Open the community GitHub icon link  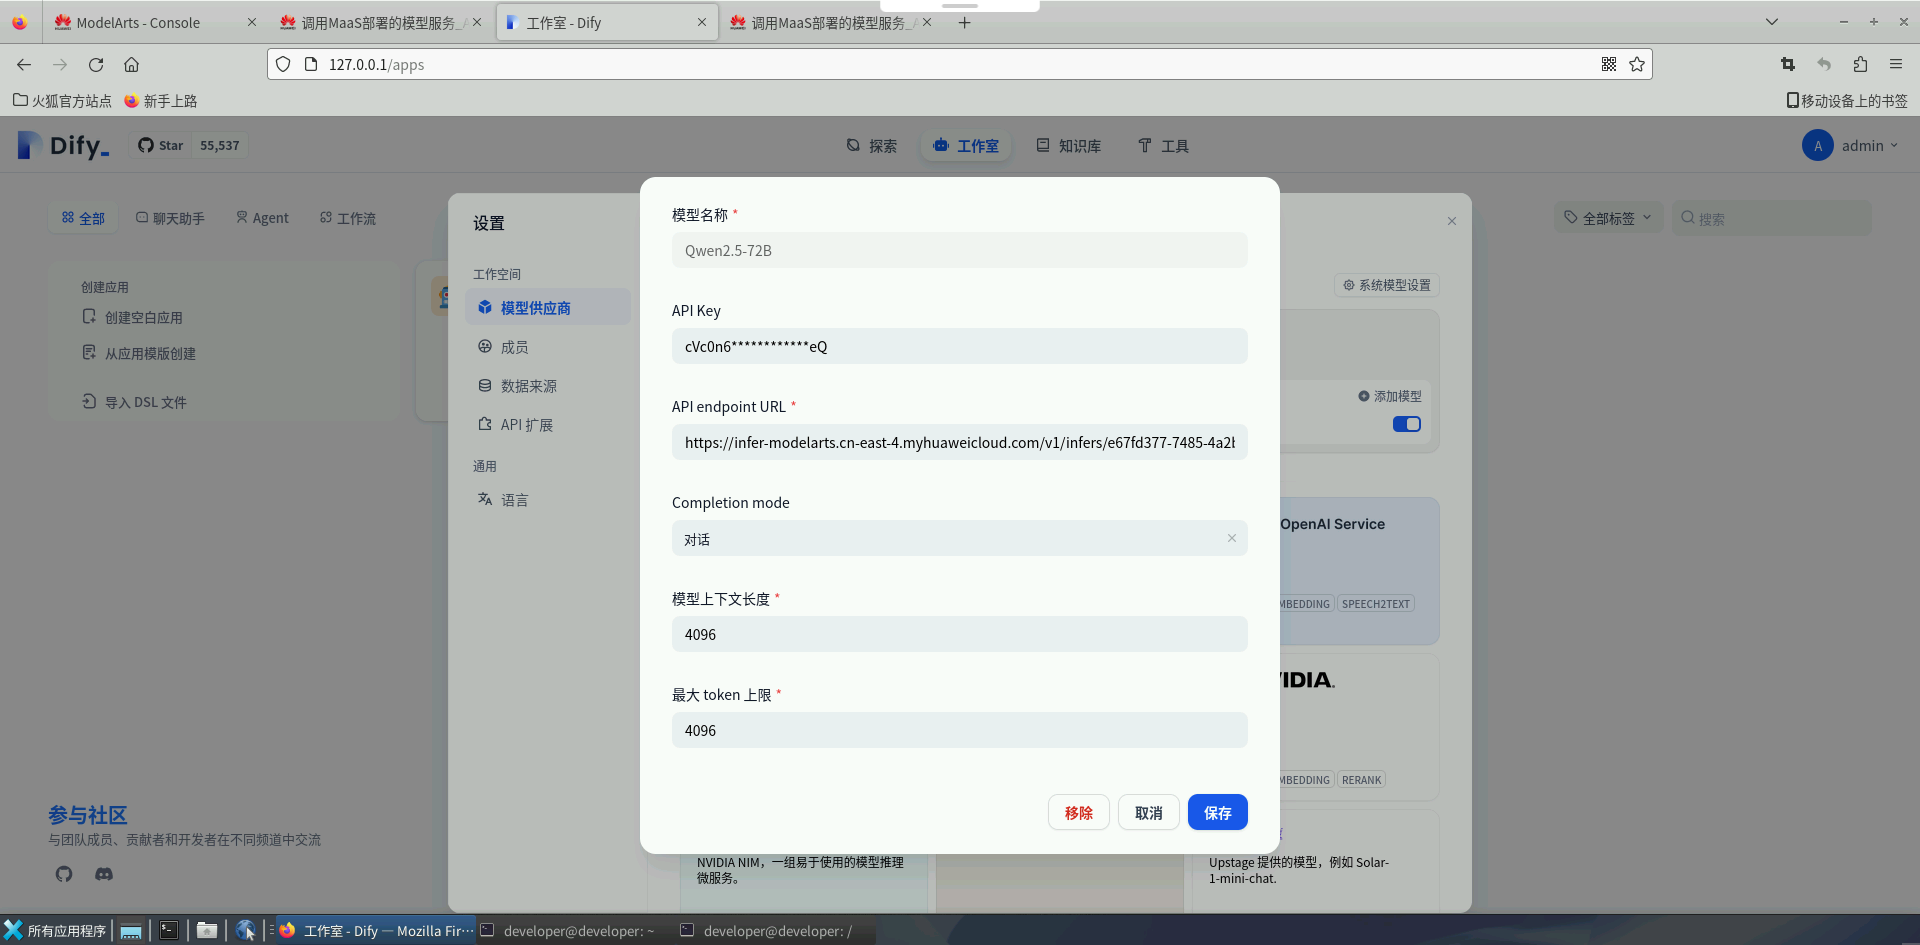[64, 874]
